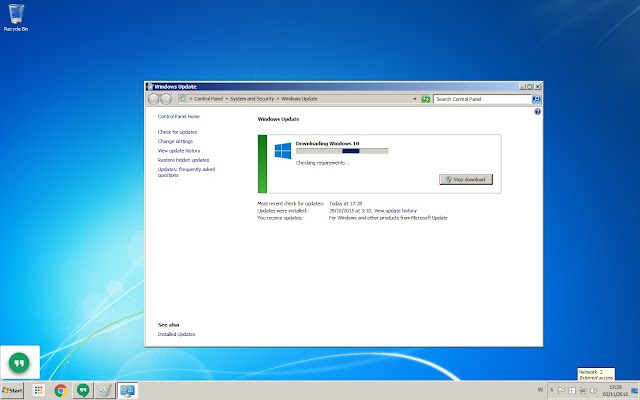Go to Control Panel Home
Image resolution: width=640 pixels, height=400 pixels.
click(179, 116)
